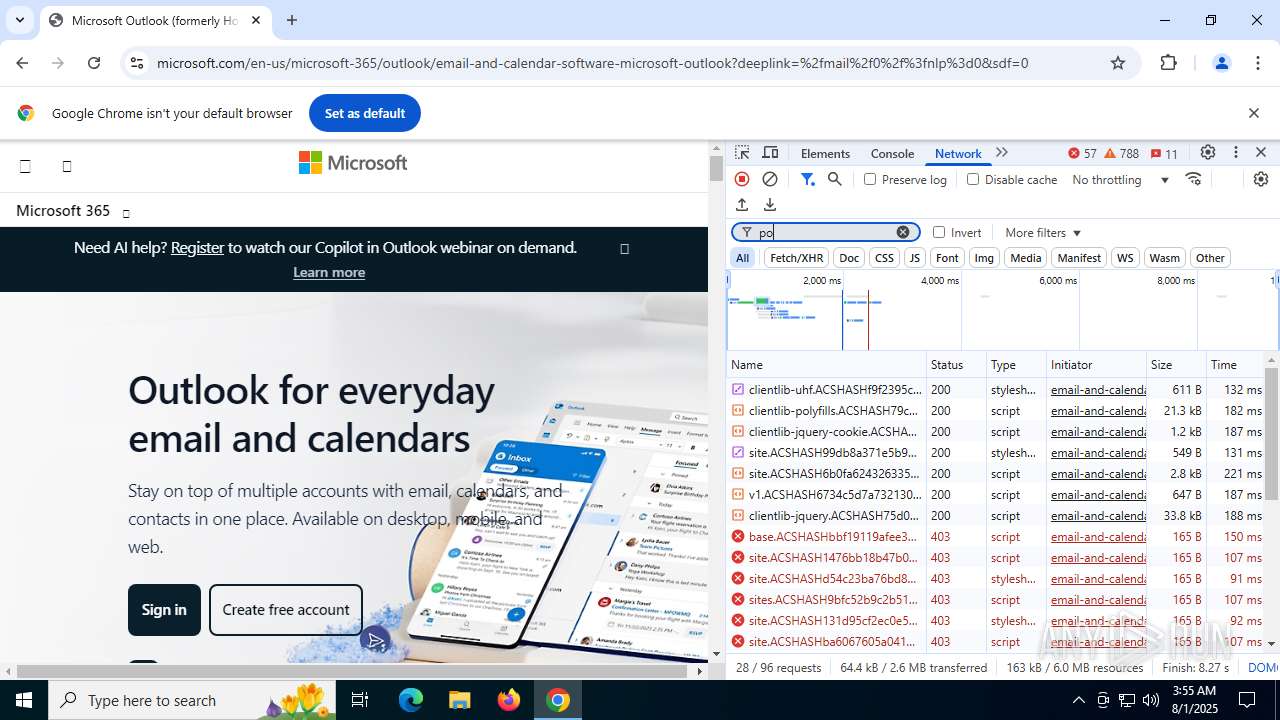Open Chrome extensions puzzle icon
Viewport: 1280px width, 720px height.
coord(1169,63)
